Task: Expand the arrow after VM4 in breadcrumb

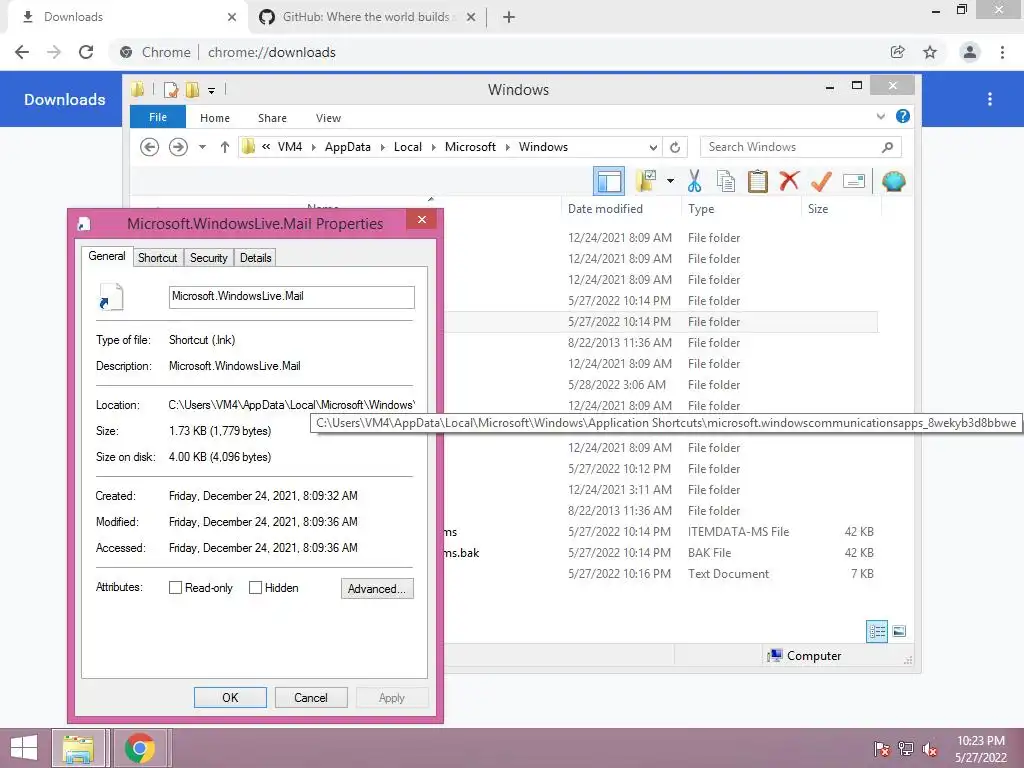Action: click(313, 147)
